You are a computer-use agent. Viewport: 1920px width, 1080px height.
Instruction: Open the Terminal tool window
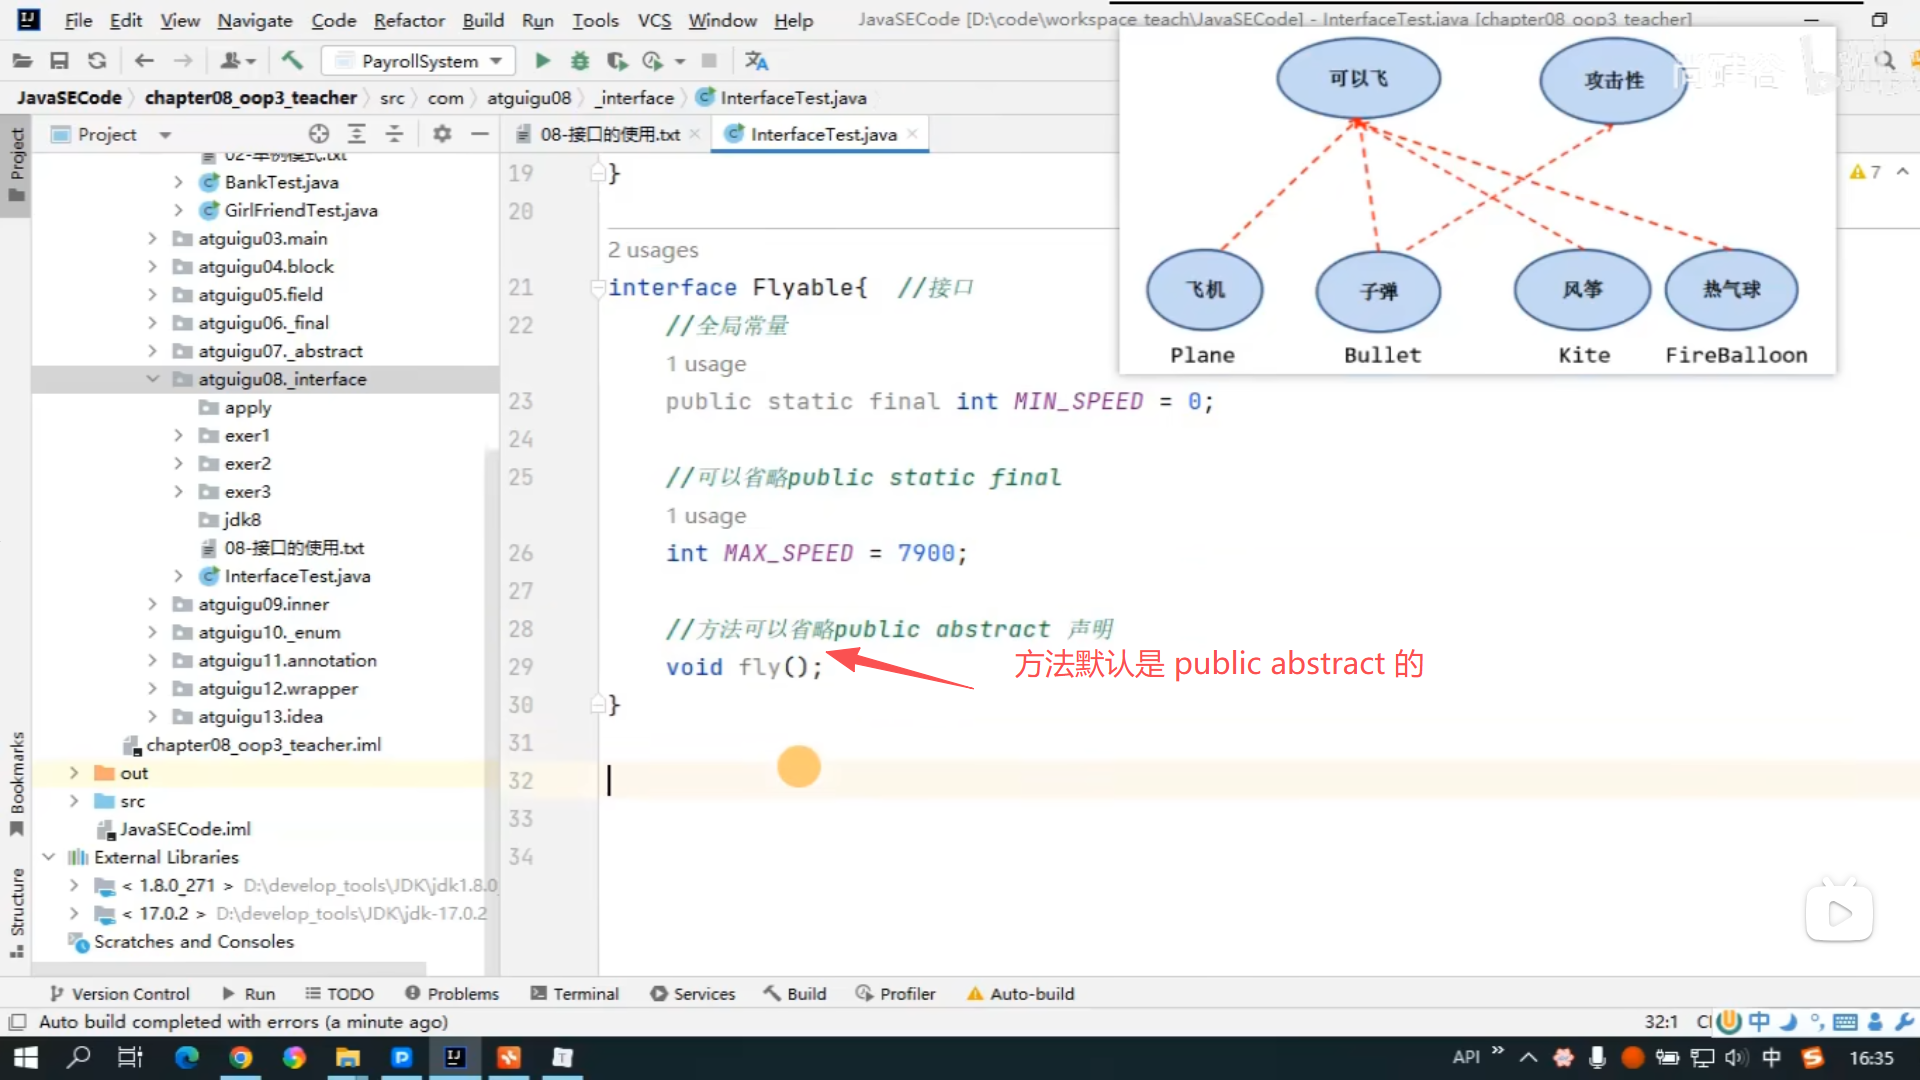(x=575, y=993)
